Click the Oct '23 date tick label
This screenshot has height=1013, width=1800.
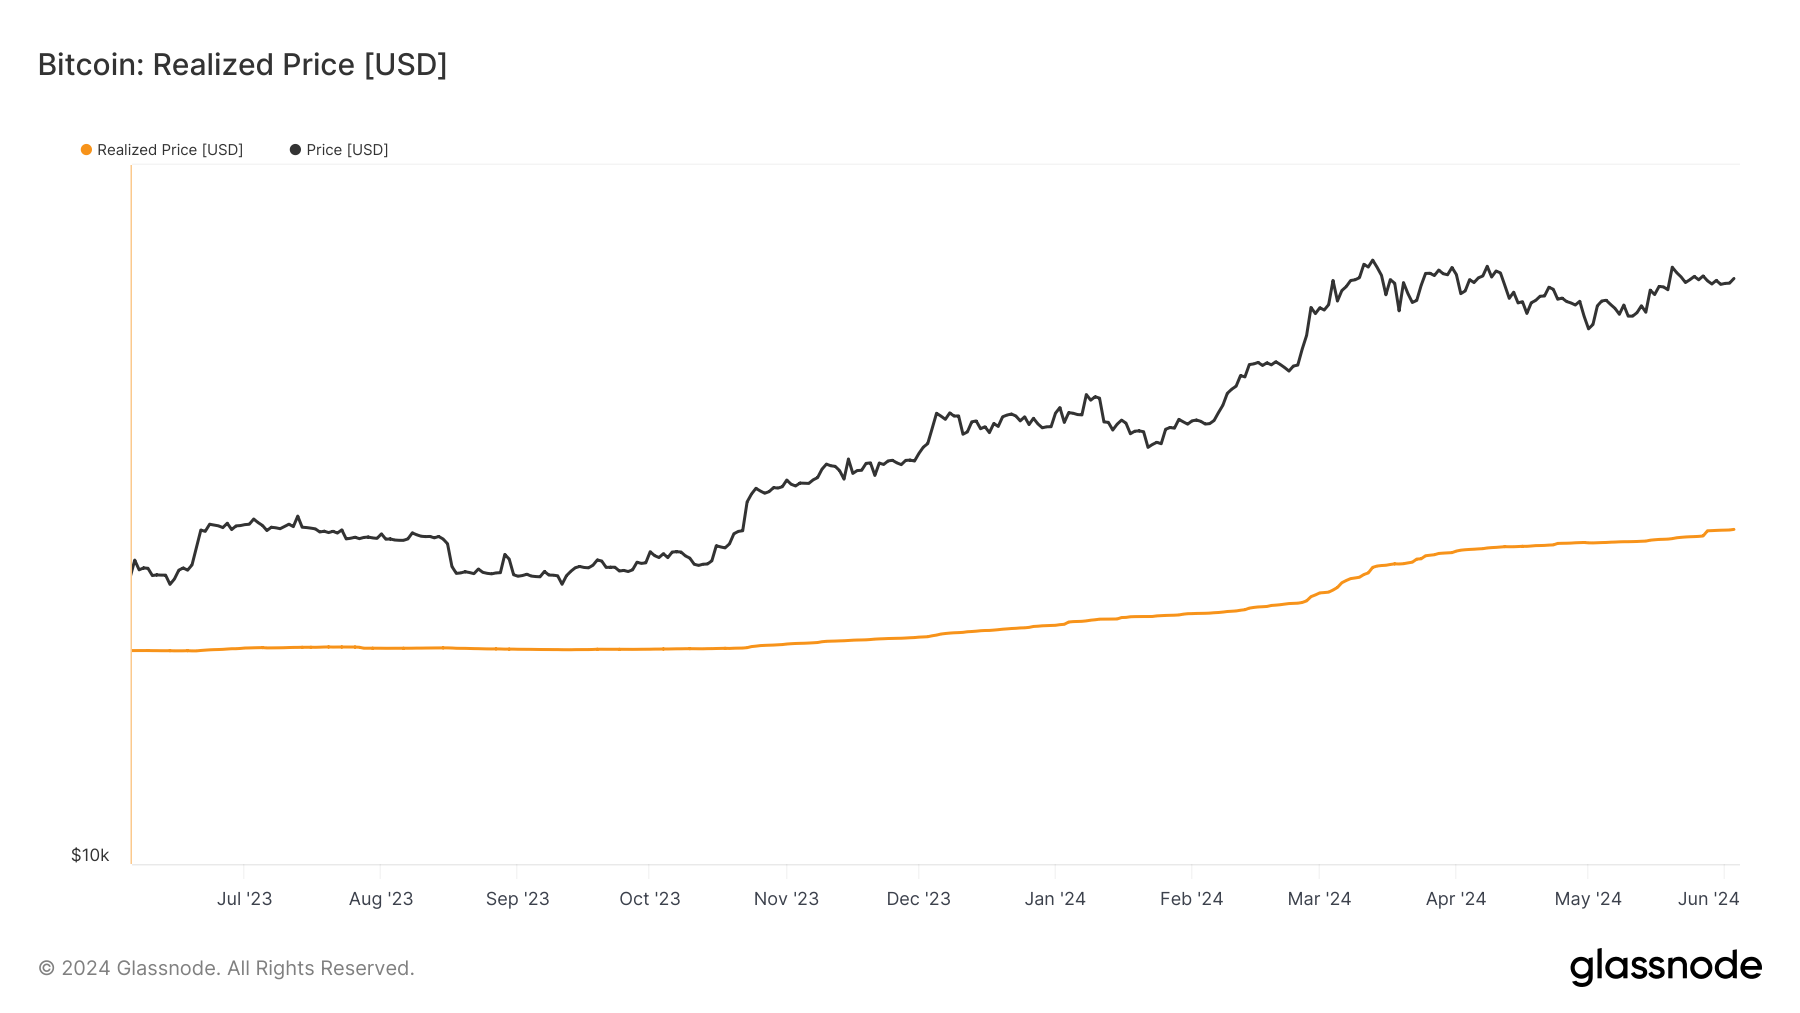tap(650, 899)
